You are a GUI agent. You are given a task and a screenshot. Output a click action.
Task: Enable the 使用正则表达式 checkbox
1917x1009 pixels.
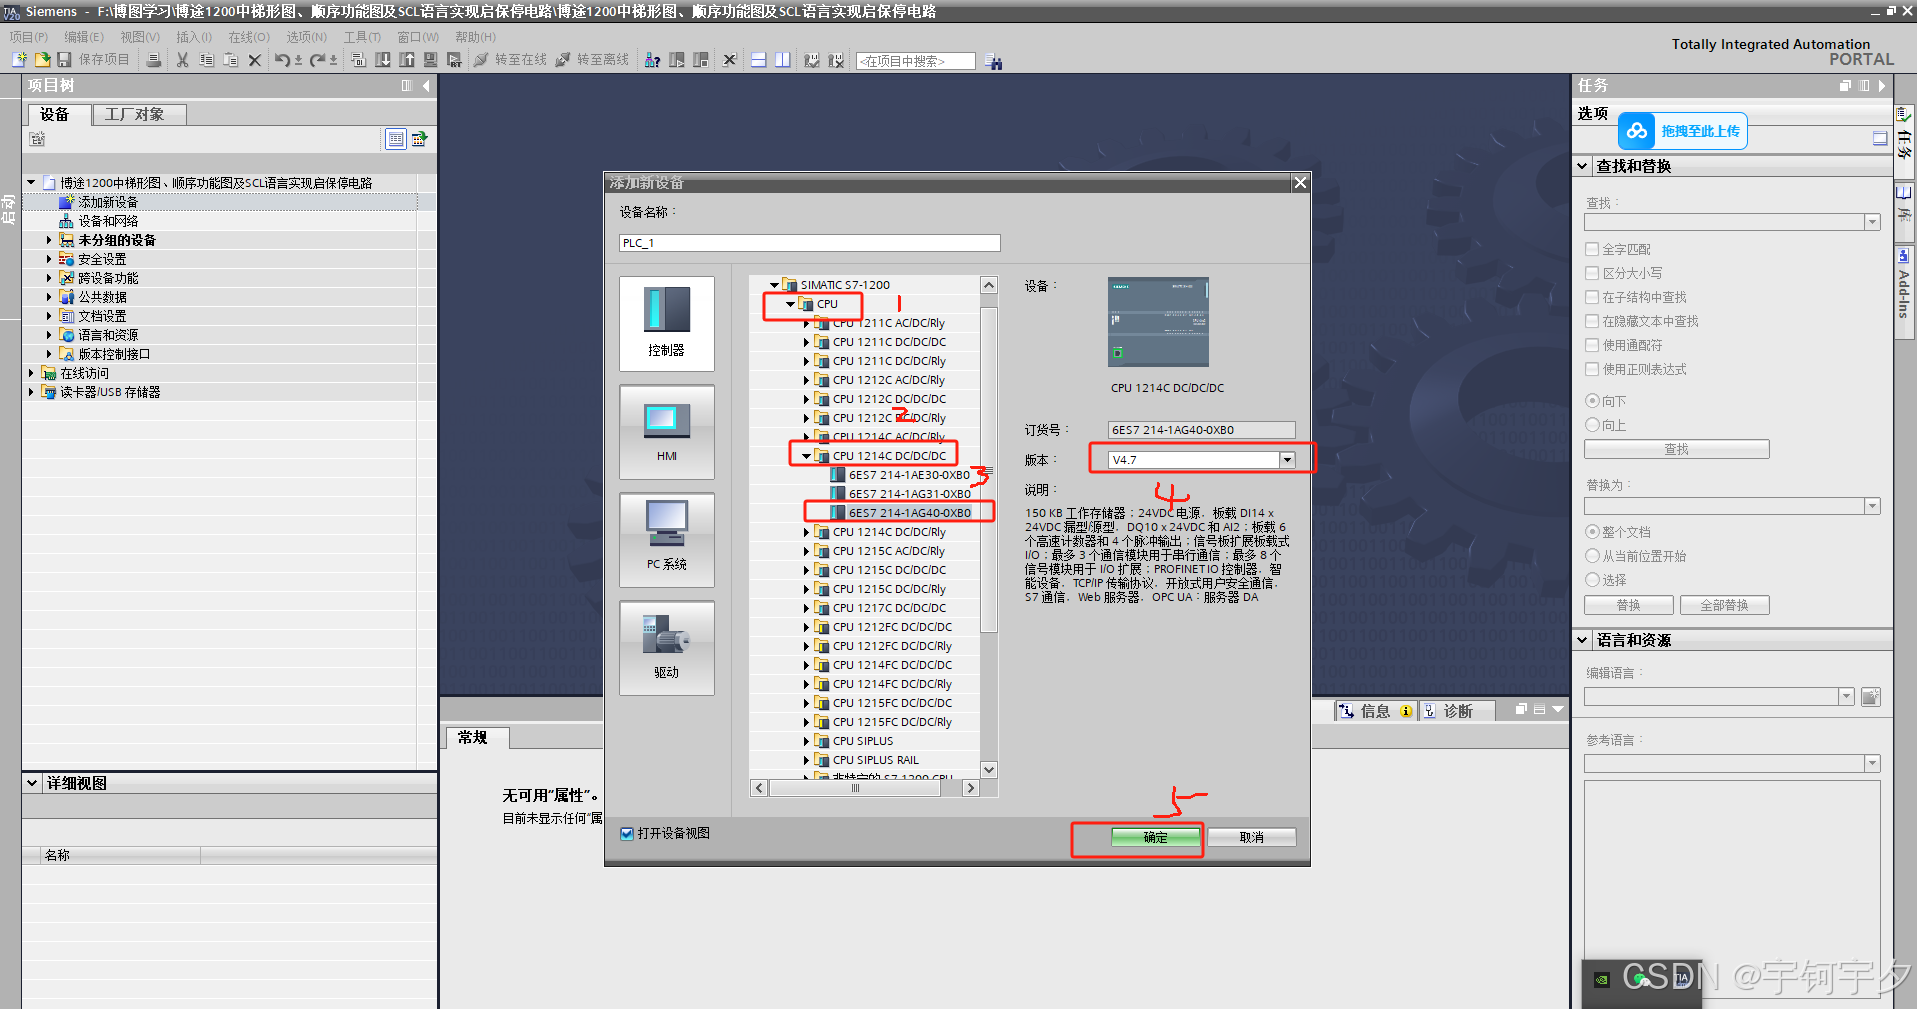1592,369
